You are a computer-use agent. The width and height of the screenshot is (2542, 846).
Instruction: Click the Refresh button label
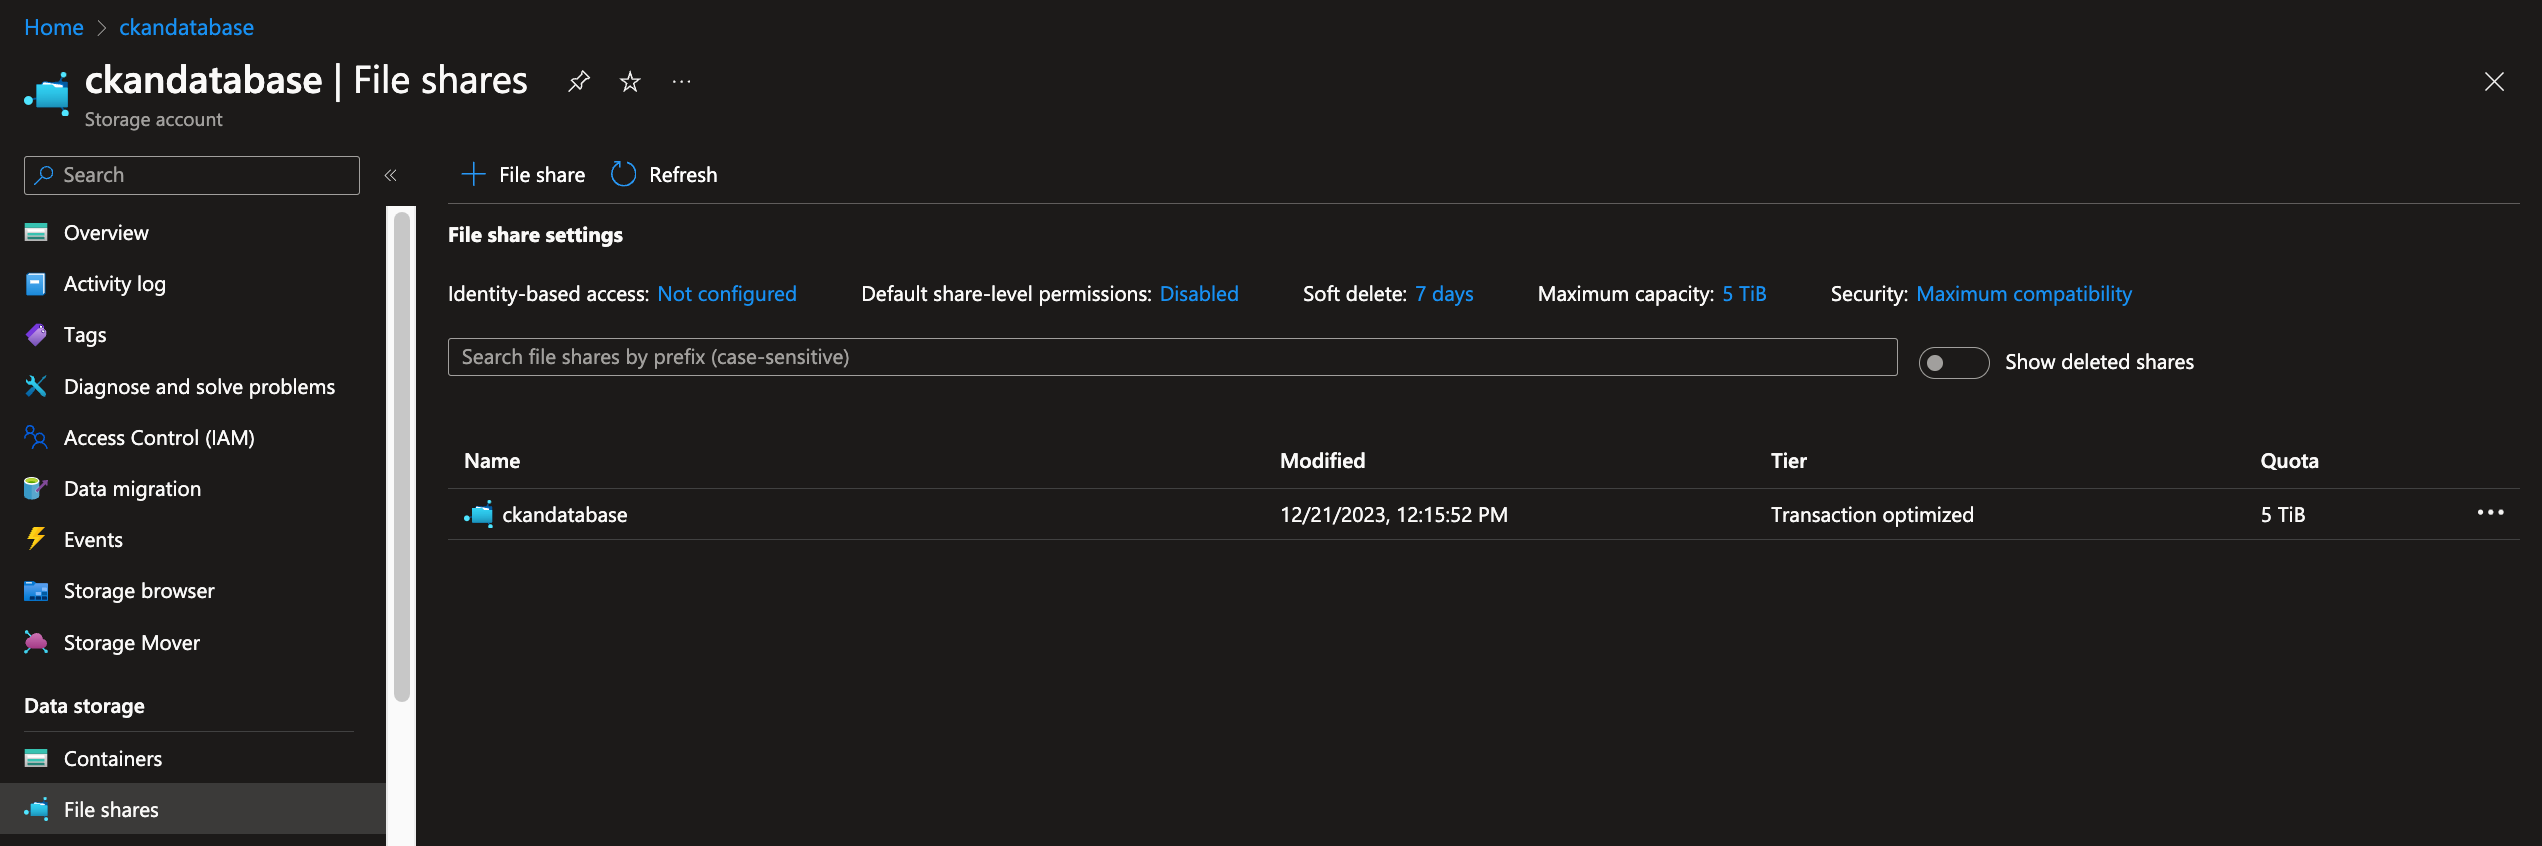pyautogui.click(x=683, y=175)
